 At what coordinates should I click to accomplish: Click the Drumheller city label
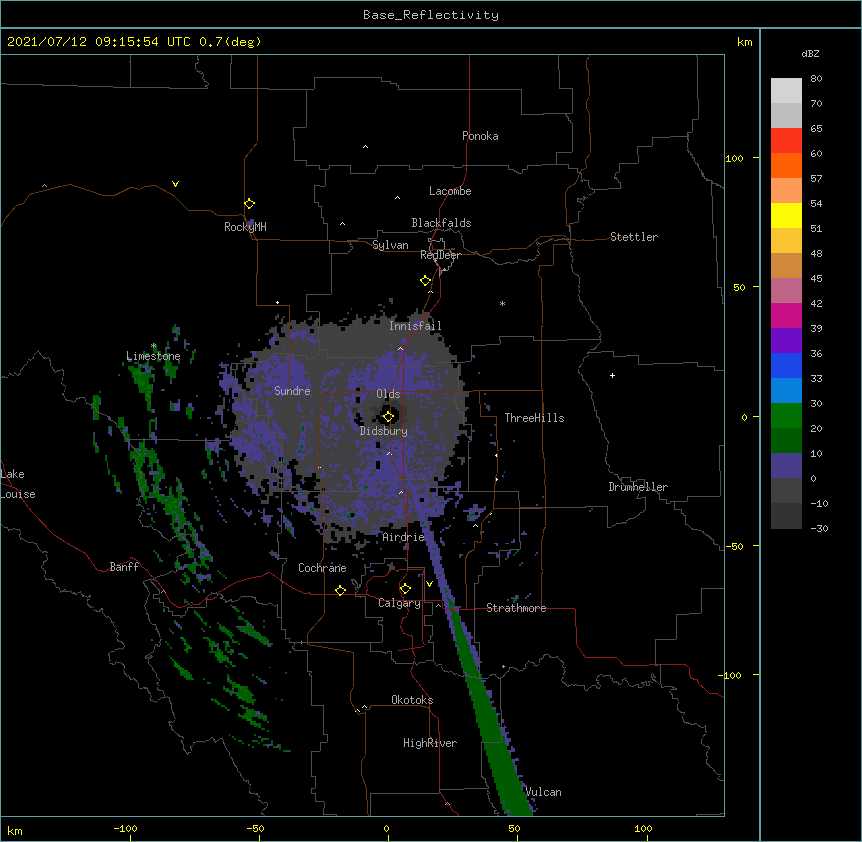638,487
